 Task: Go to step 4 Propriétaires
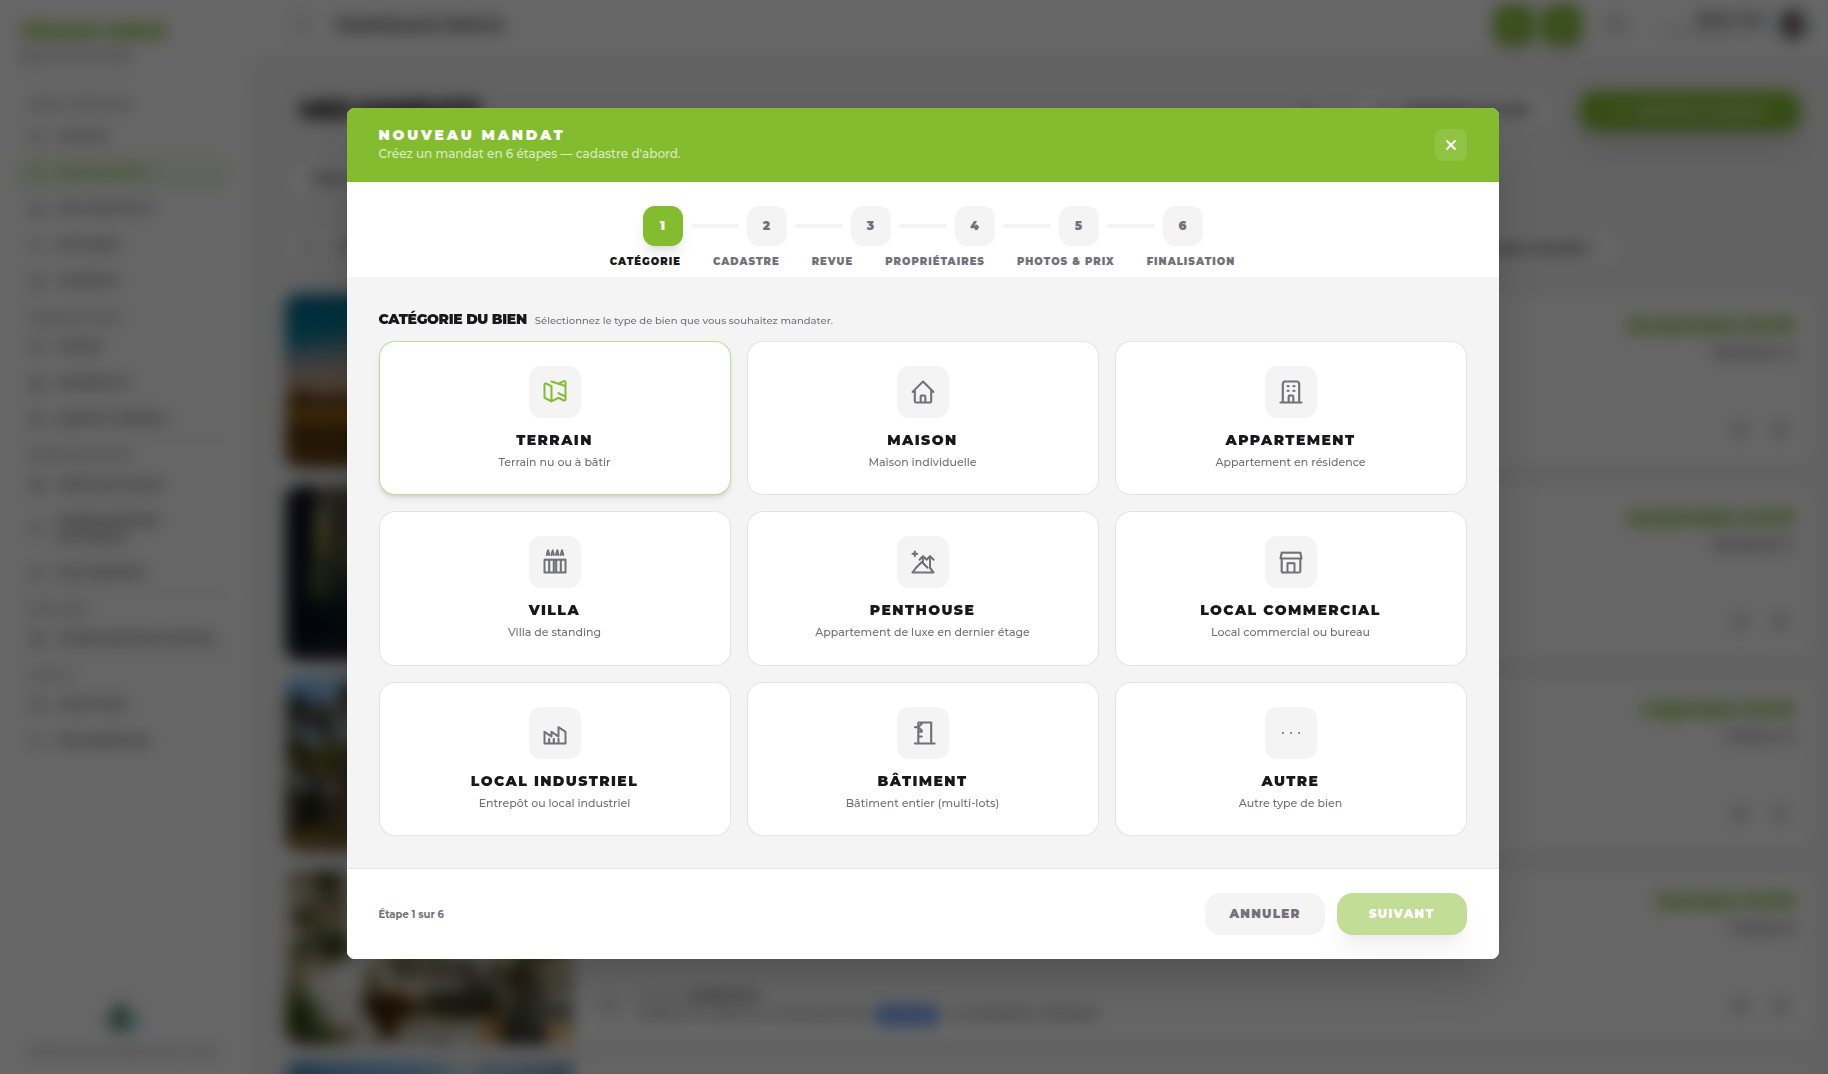coord(975,226)
